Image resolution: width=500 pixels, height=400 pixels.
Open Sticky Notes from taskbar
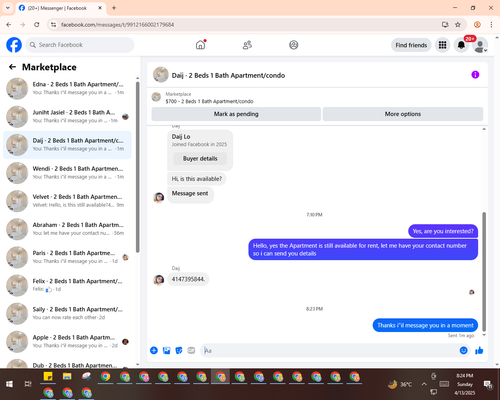coord(48,377)
